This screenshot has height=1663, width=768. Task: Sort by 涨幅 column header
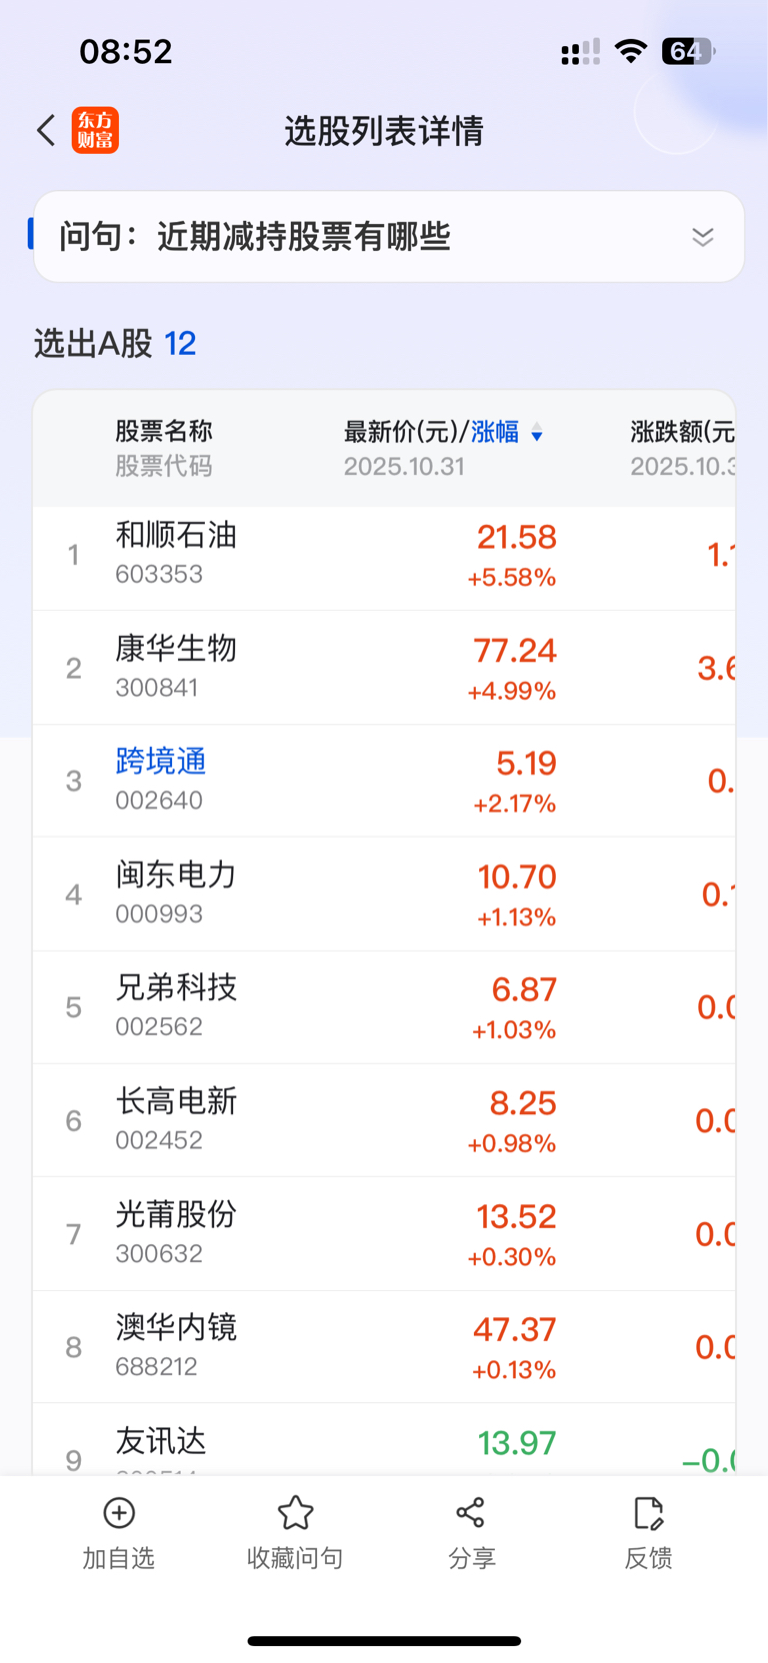point(495,432)
